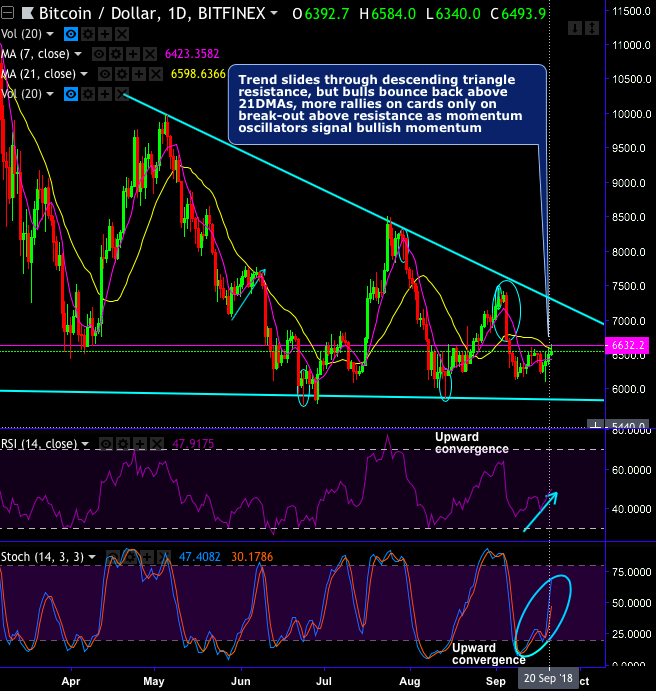Click the close price value 6493.9

(524, 14)
